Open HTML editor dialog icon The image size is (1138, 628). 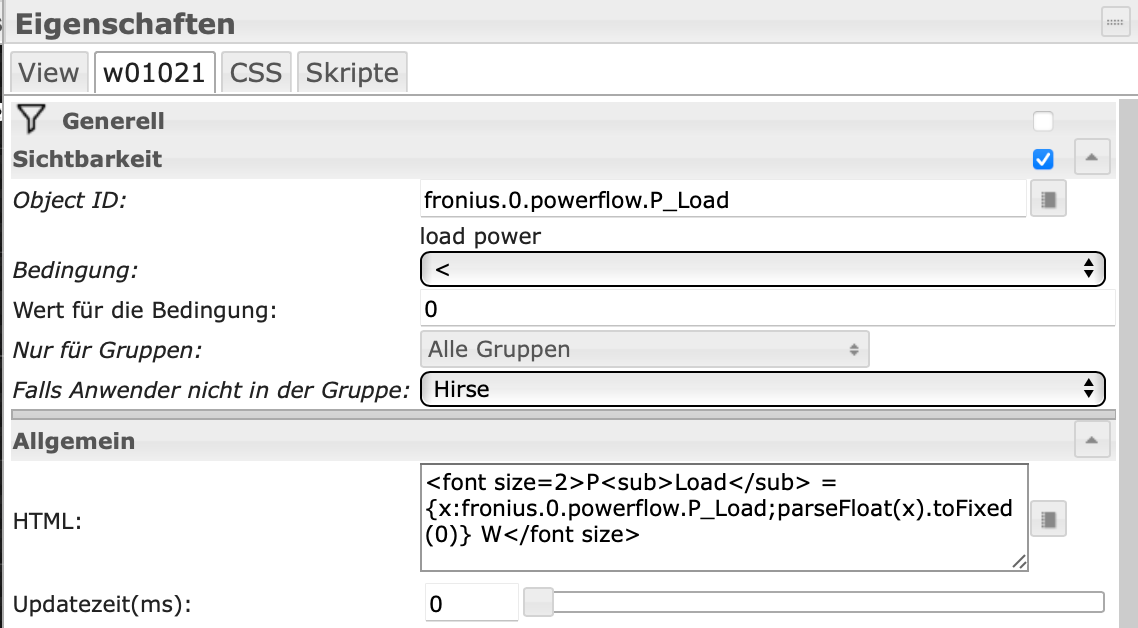(1048, 518)
